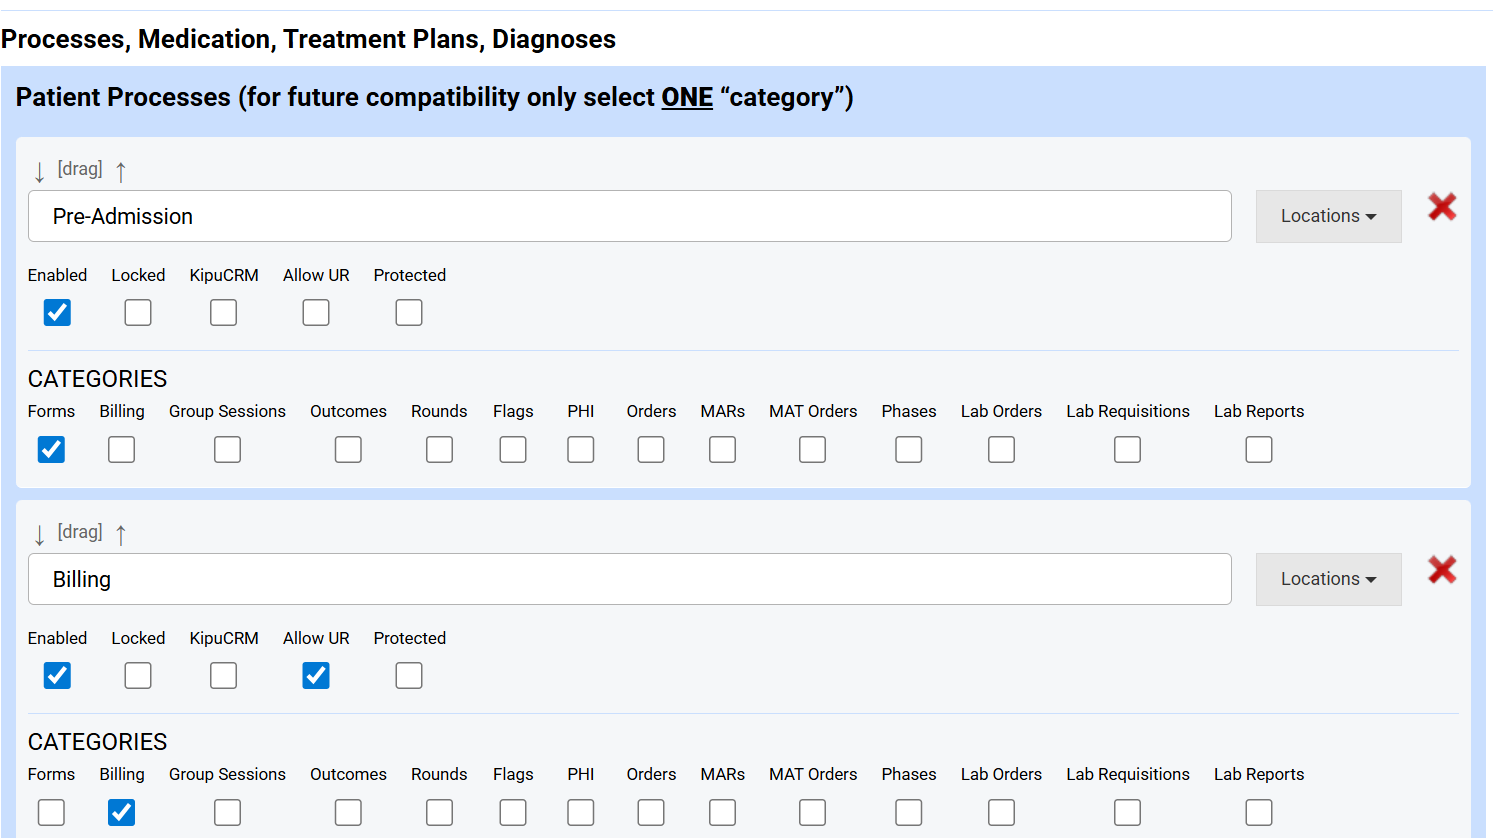Click down arrow to move Billing process down
The image size is (1493, 838).
coord(39,535)
